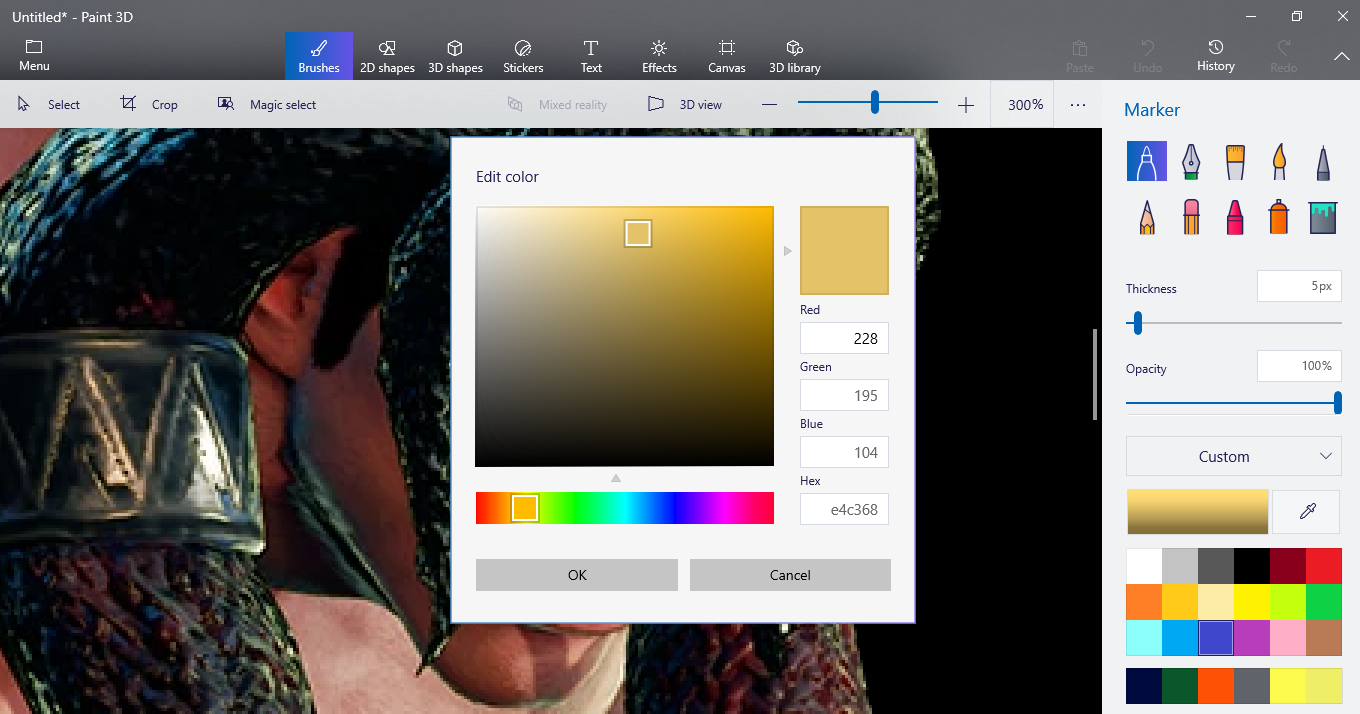The image size is (1360, 714).
Task: Select the Spray can tool
Action: [1279, 217]
